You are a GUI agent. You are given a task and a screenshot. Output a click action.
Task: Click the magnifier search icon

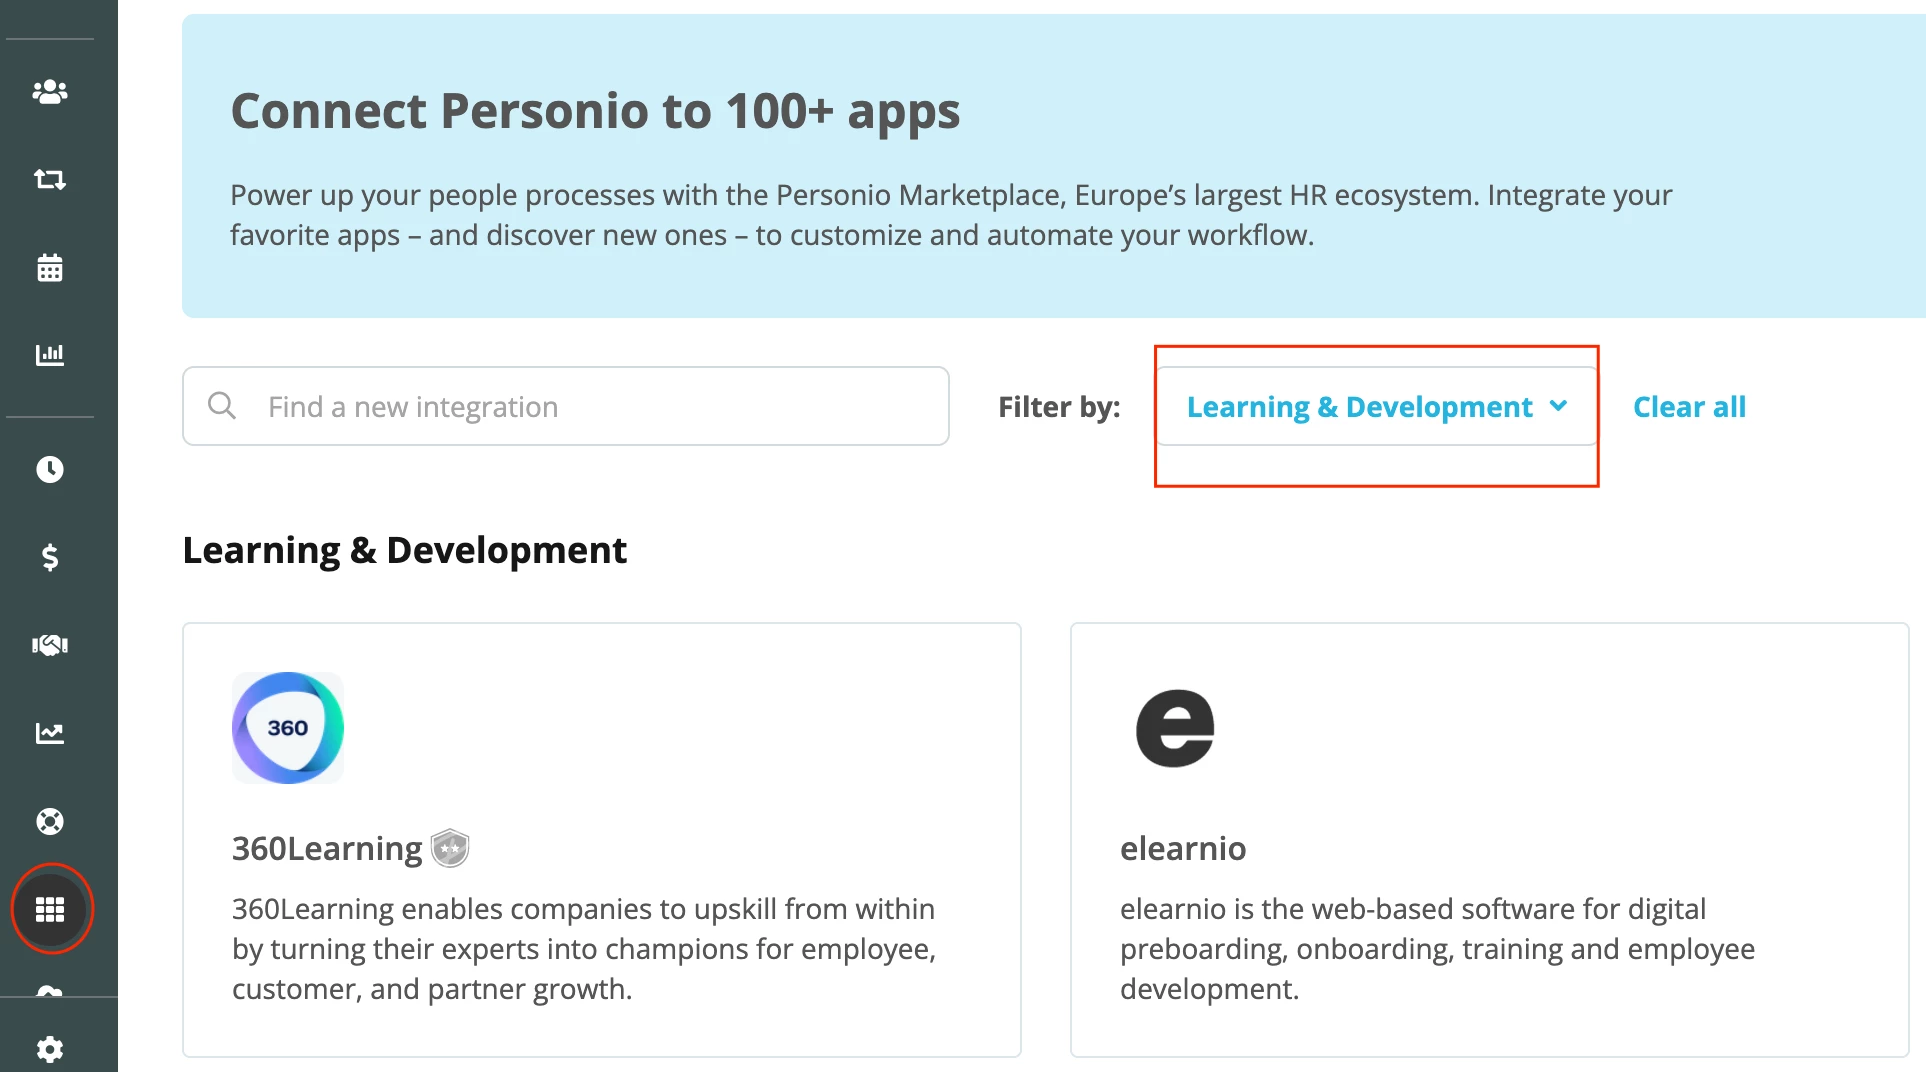point(222,406)
